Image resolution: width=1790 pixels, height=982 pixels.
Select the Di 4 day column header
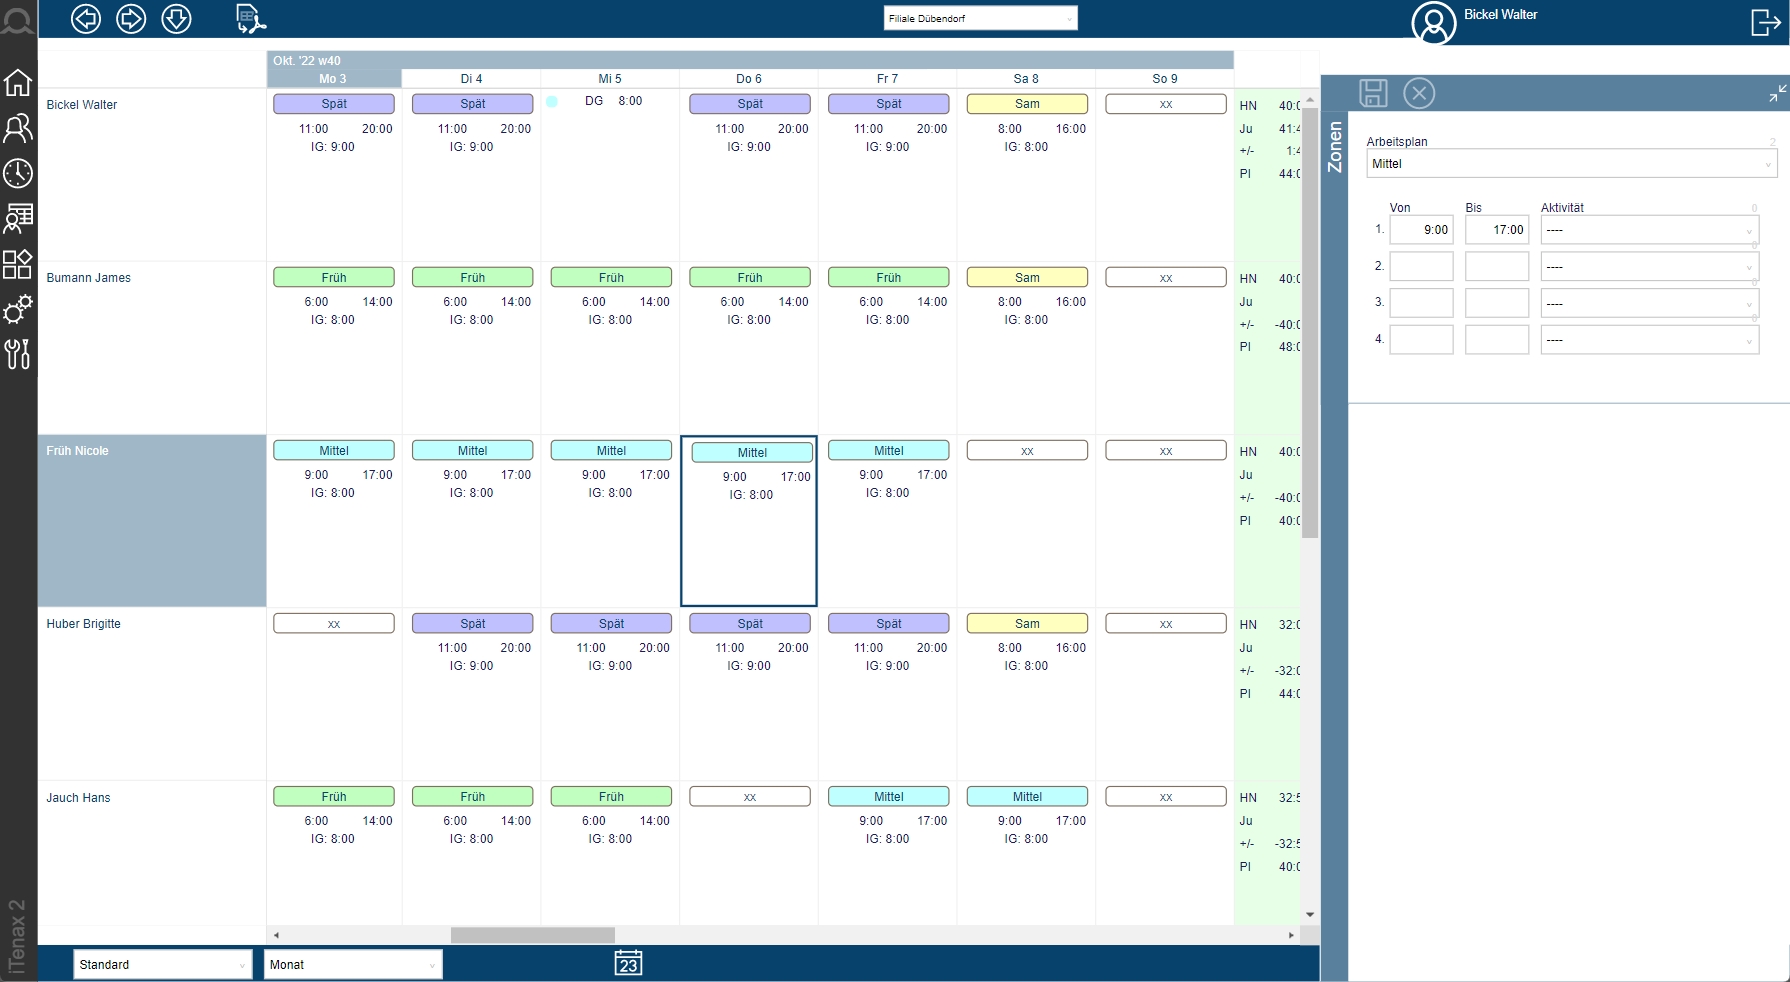pos(471,79)
